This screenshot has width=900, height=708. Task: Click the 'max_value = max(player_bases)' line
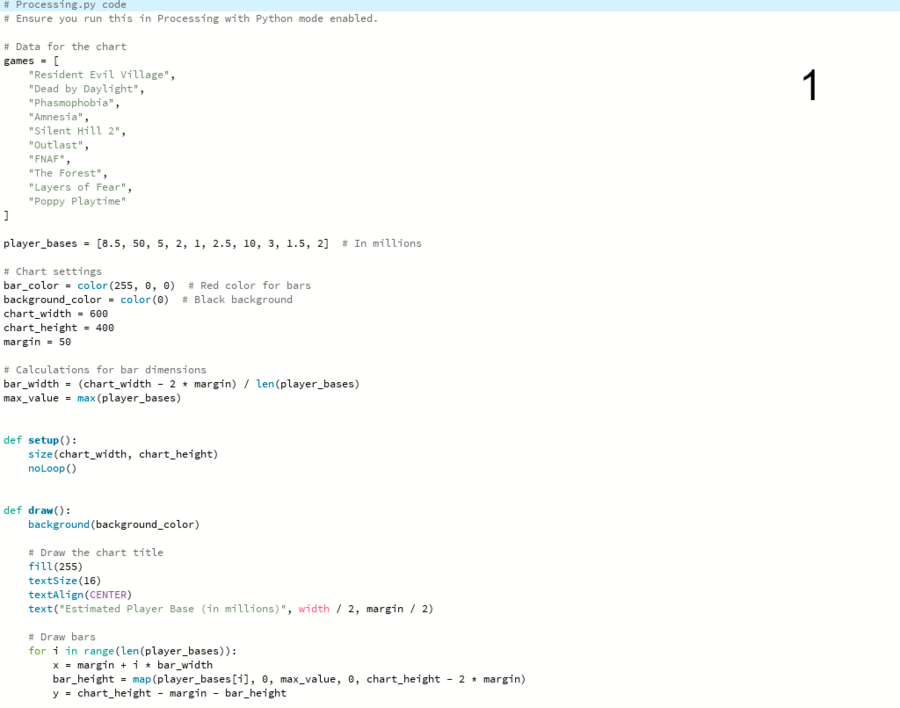coord(92,398)
